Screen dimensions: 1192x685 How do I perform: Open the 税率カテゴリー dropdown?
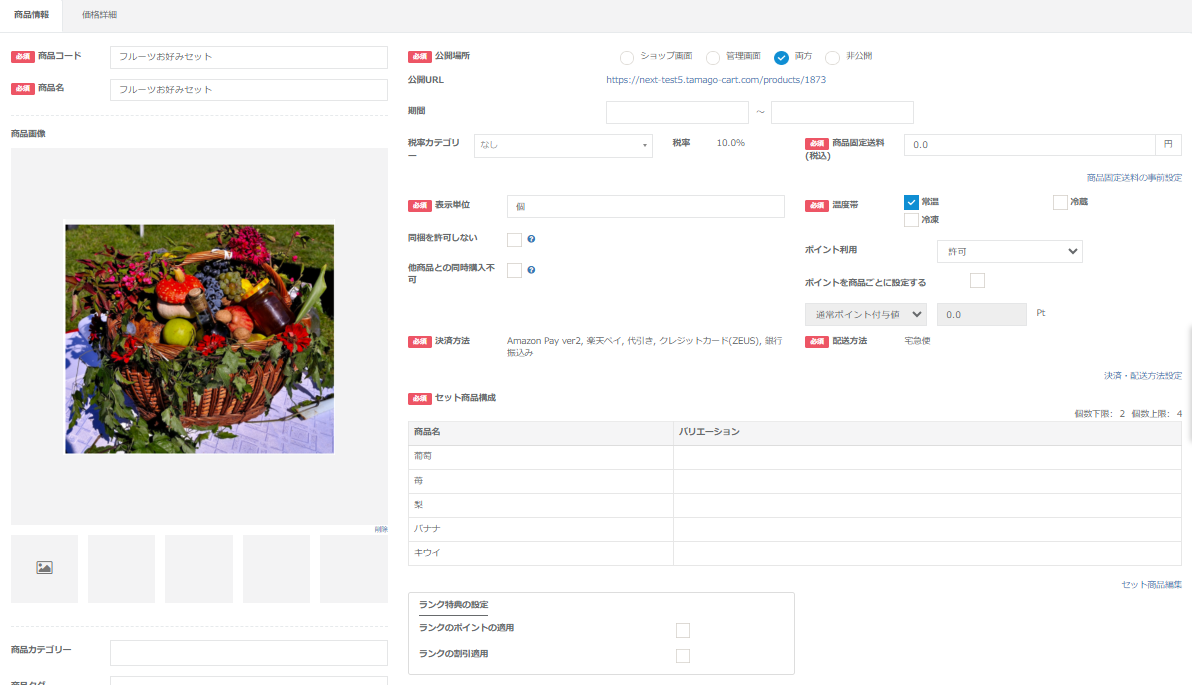click(x=563, y=145)
